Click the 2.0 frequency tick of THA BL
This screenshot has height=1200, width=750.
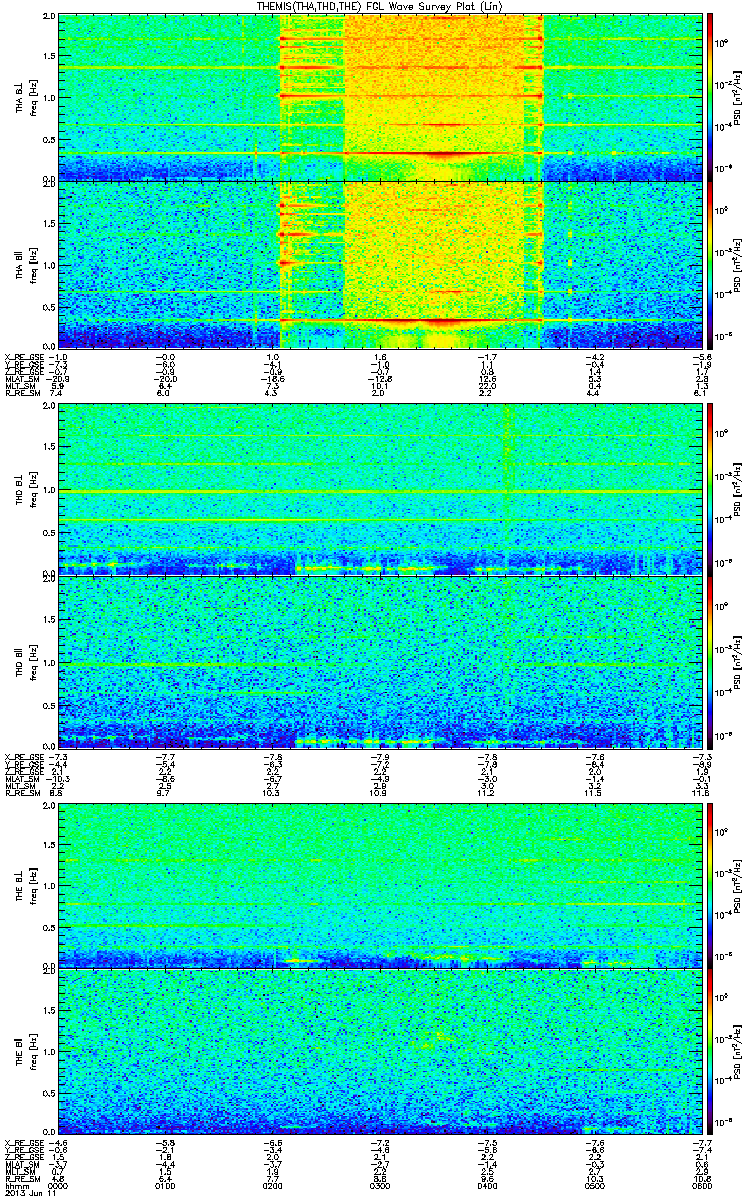49,18
